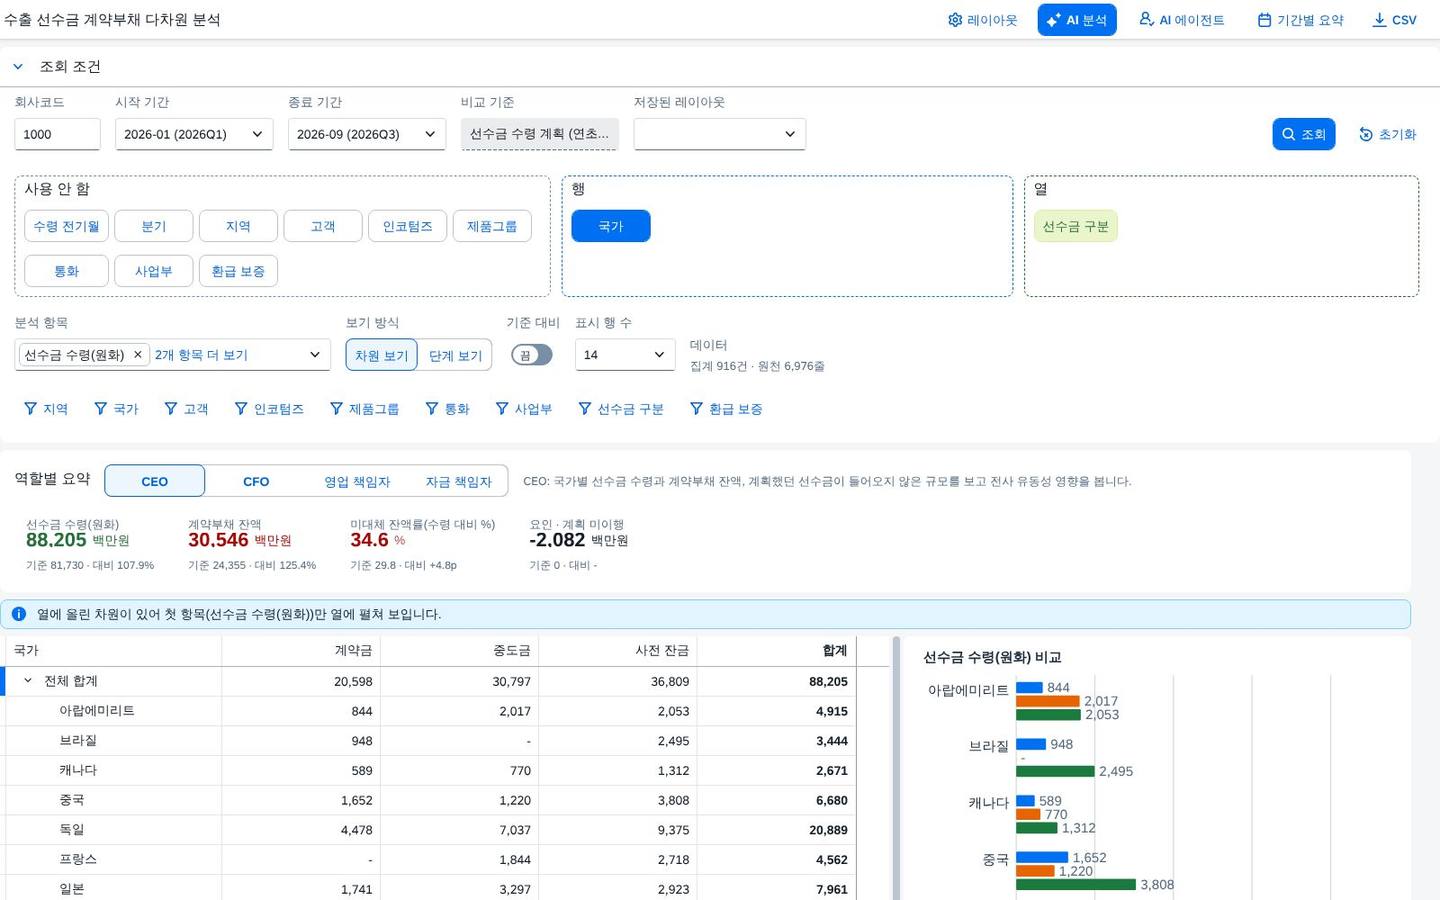Image resolution: width=1440 pixels, height=900 pixels.
Task: Open the 지역 filter
Action: coord(46,409)
